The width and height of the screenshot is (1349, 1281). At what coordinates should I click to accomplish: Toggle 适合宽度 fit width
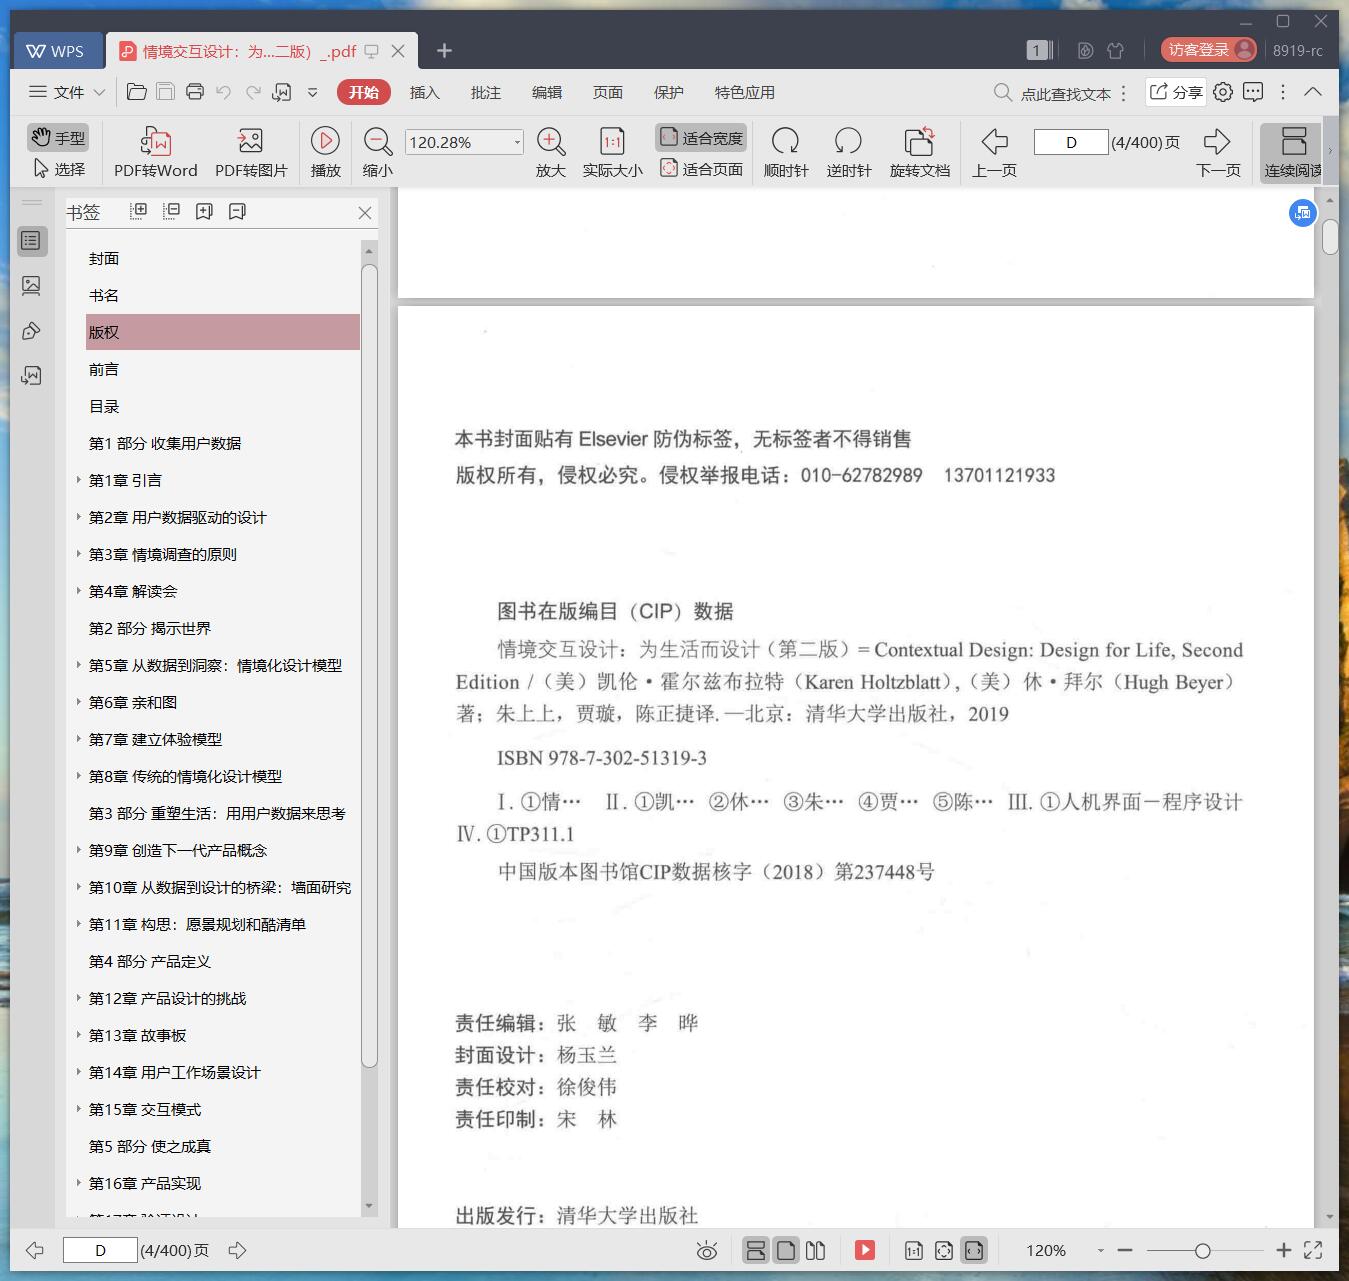[x=701, y=137]
